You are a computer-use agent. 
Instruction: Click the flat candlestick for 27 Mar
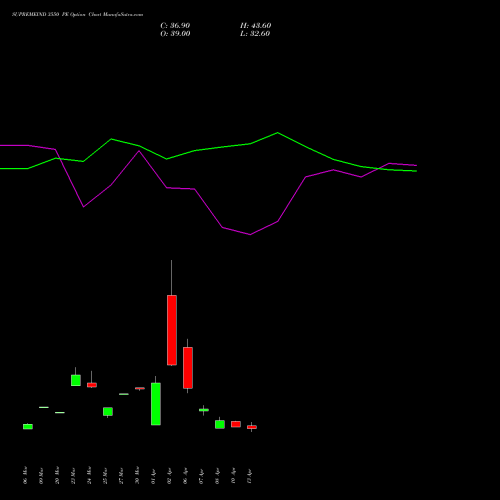pyautogui.click(x=124, y=394)
